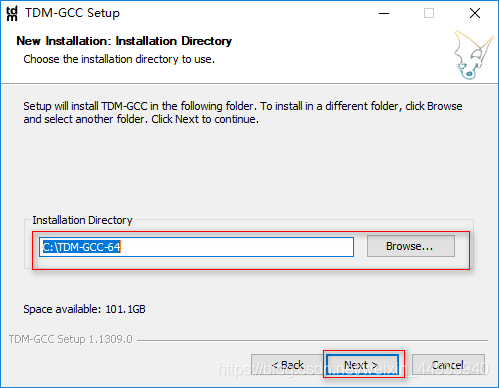Open the Browse folder dialog
499x388 pixels.
click(x=411, y=246)
